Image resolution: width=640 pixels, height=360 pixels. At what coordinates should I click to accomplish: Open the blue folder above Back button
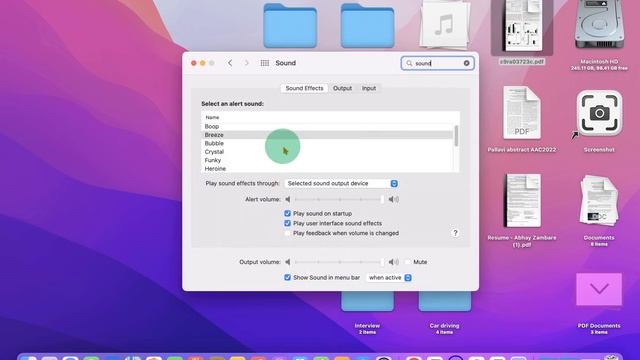point(290,25)
